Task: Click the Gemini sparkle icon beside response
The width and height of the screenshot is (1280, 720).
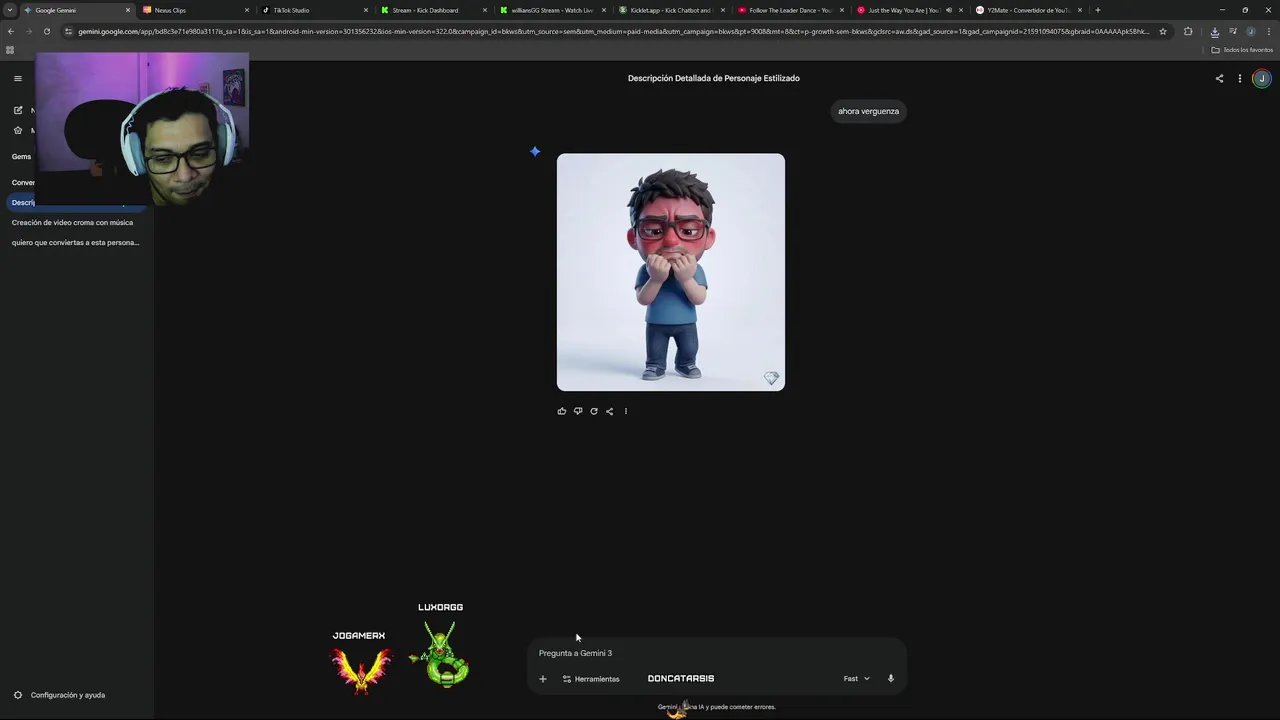Action: coord(535,151)
